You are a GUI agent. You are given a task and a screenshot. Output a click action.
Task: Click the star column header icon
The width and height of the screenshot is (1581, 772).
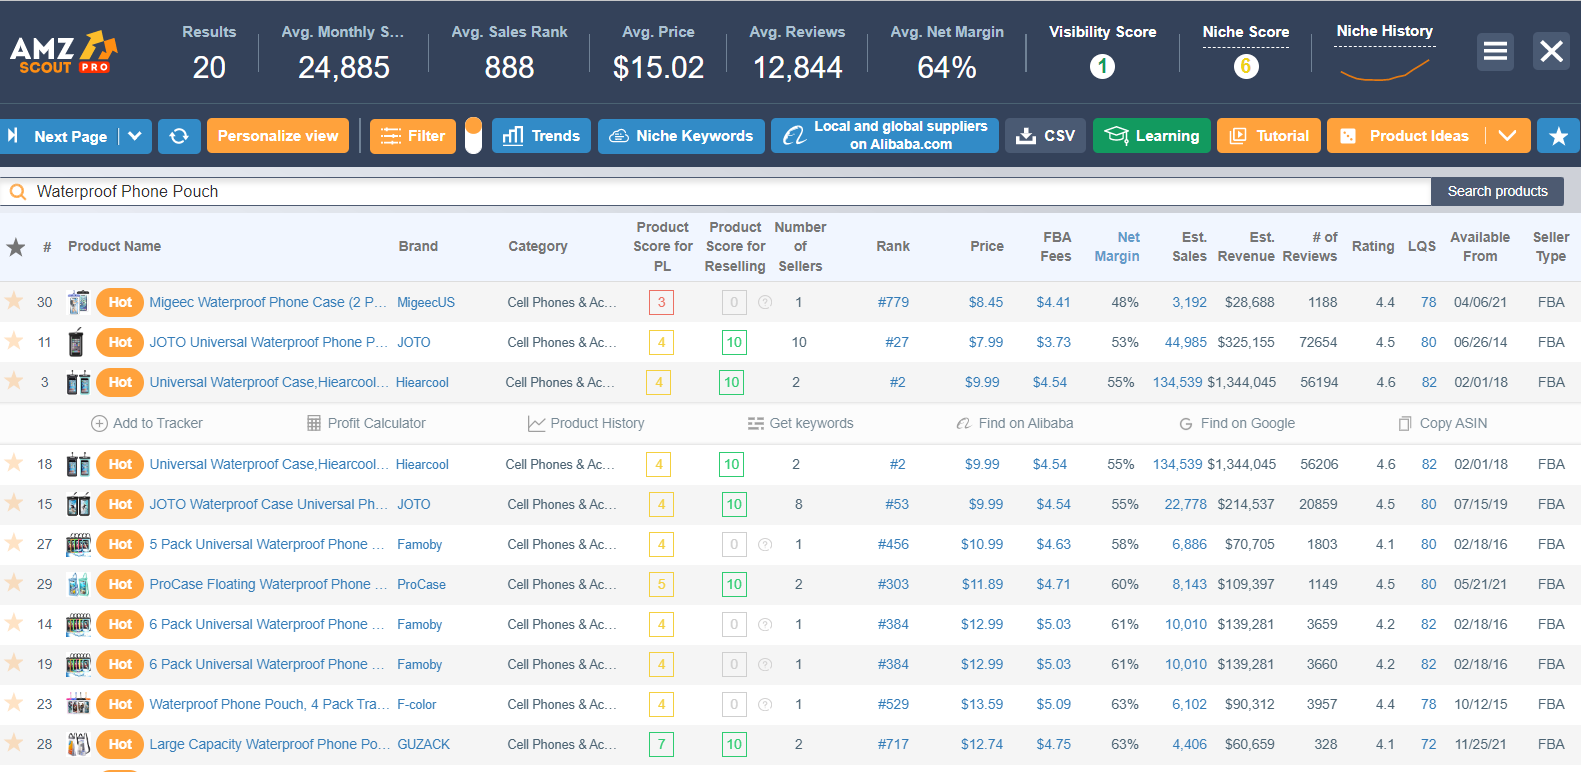(x=16, y=247)
